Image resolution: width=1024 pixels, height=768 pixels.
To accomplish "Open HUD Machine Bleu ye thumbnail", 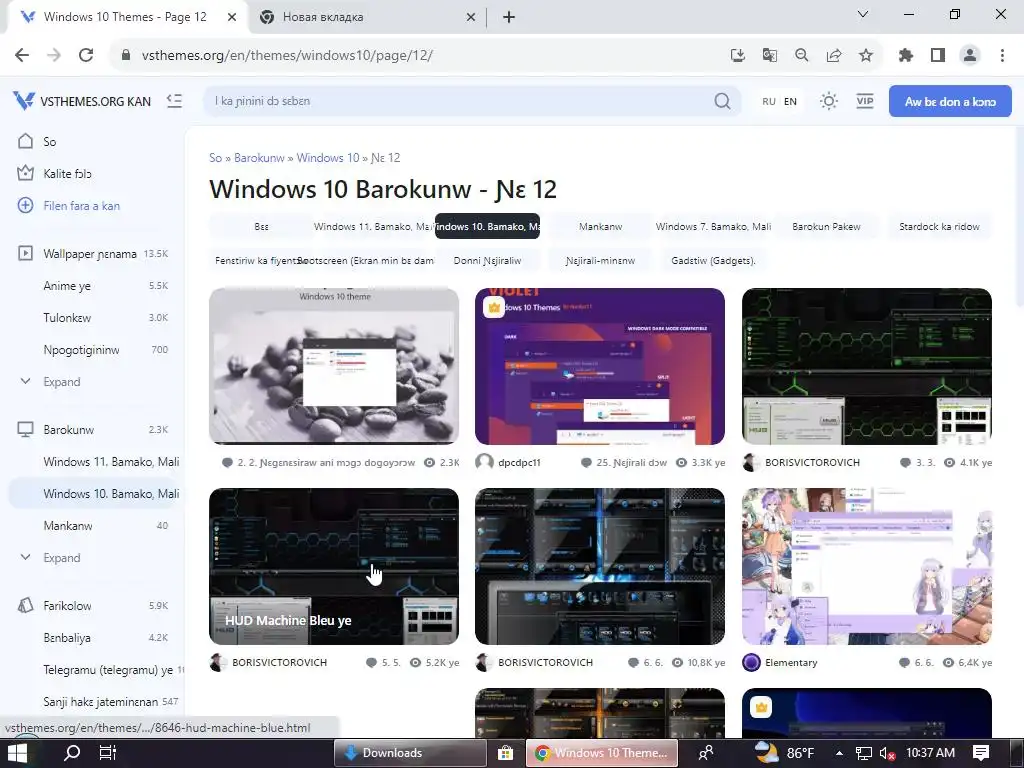I will click(334, 566).
